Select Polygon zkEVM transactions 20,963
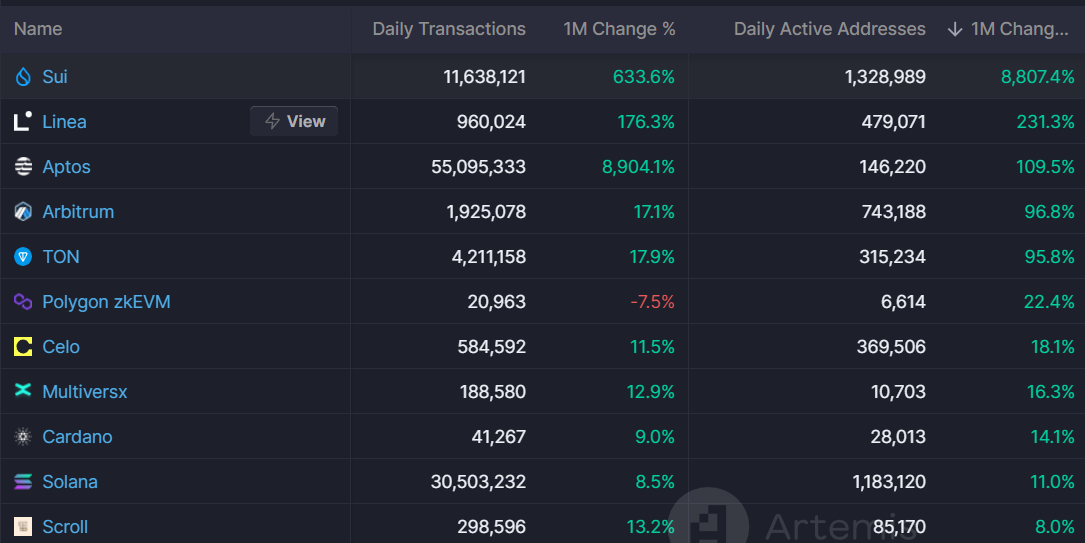 click(x=497, y=302)
